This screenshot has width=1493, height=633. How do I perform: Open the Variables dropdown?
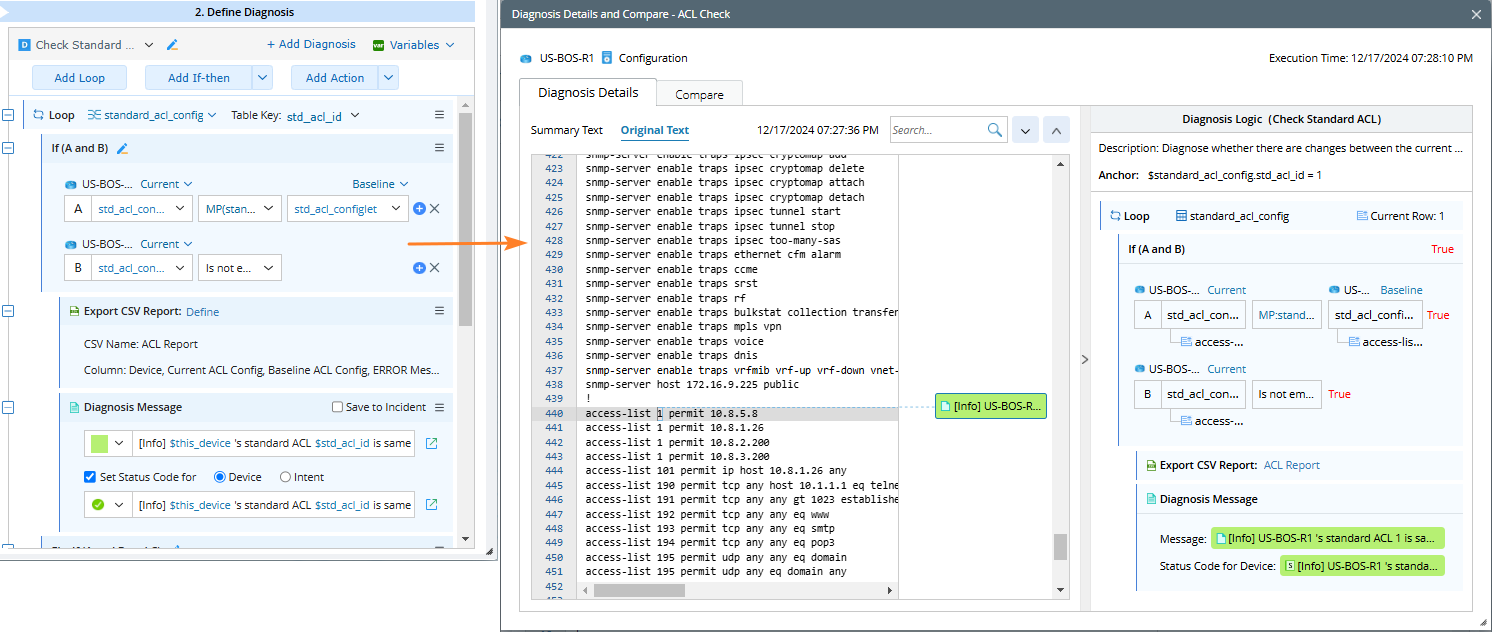click(x=413, y=45)
